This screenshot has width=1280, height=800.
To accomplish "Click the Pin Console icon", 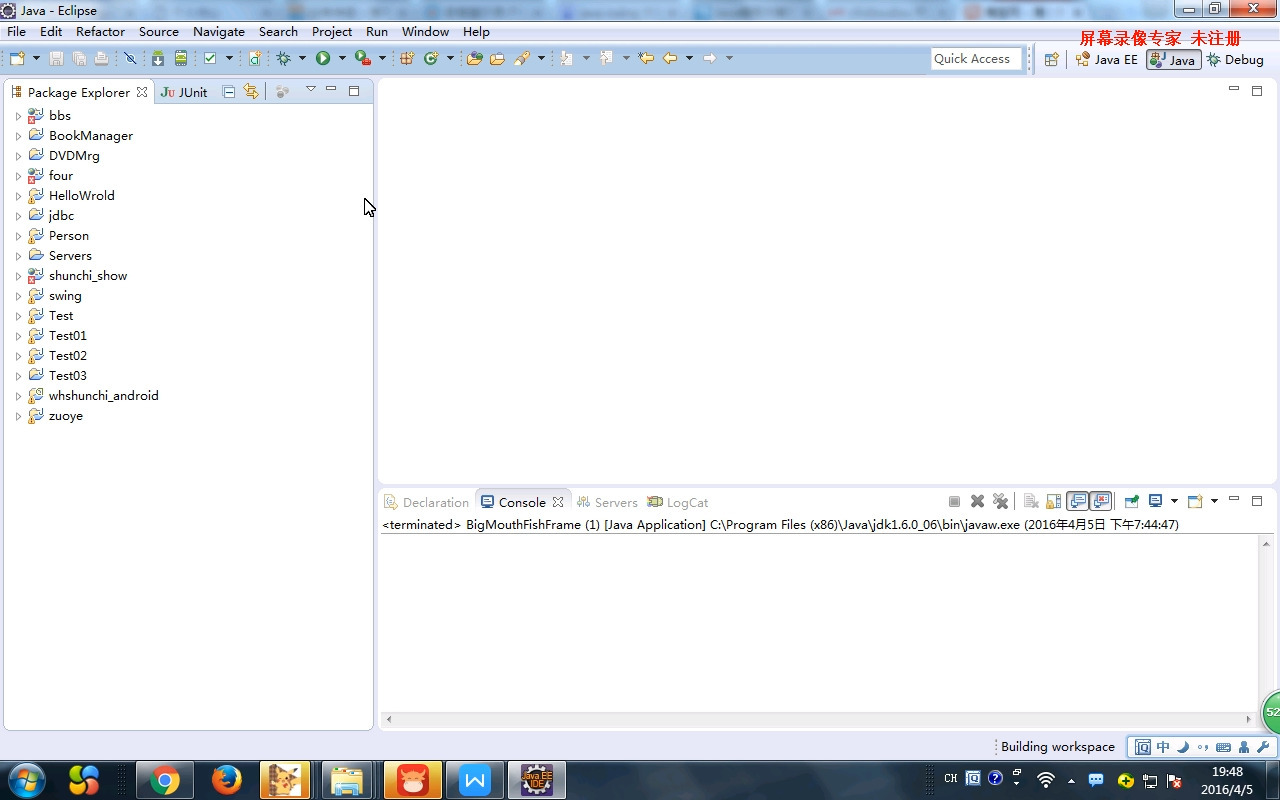I will point(1131,502).
